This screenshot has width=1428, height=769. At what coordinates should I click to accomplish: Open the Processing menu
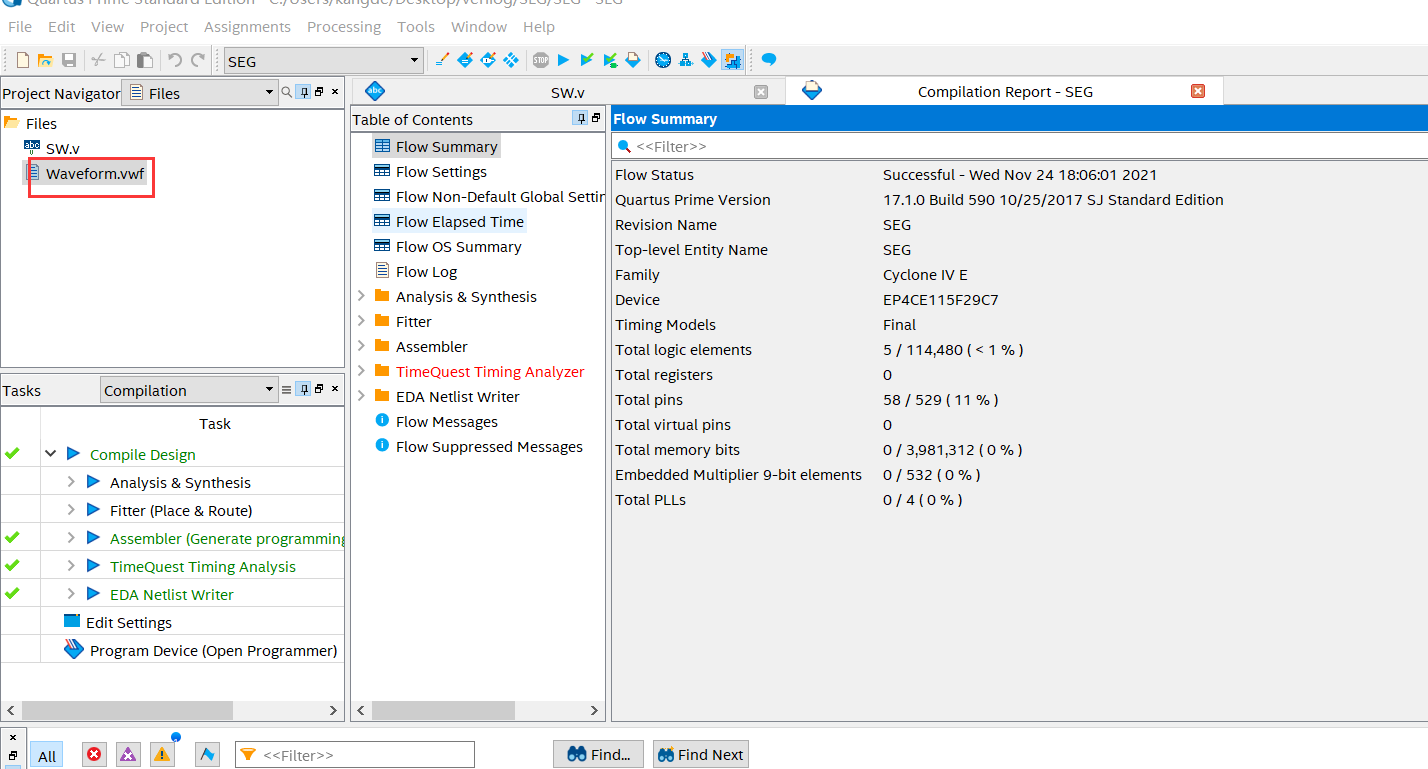tap(344, 27)
